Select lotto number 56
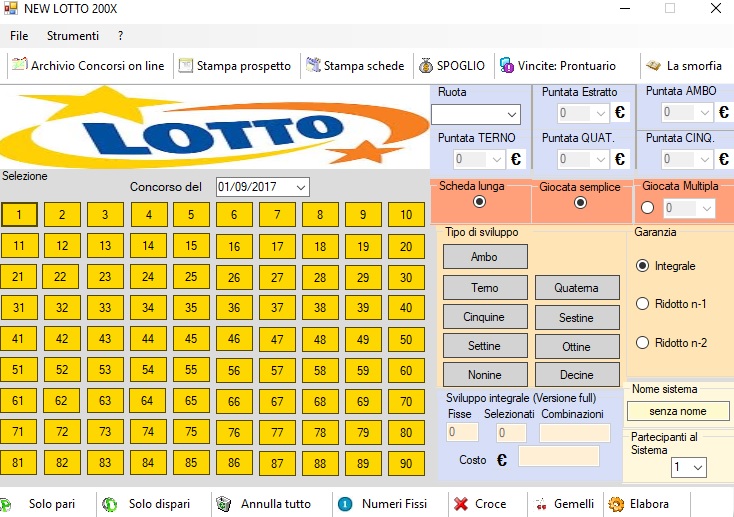The image size is (734, 517). click(234, 370)
